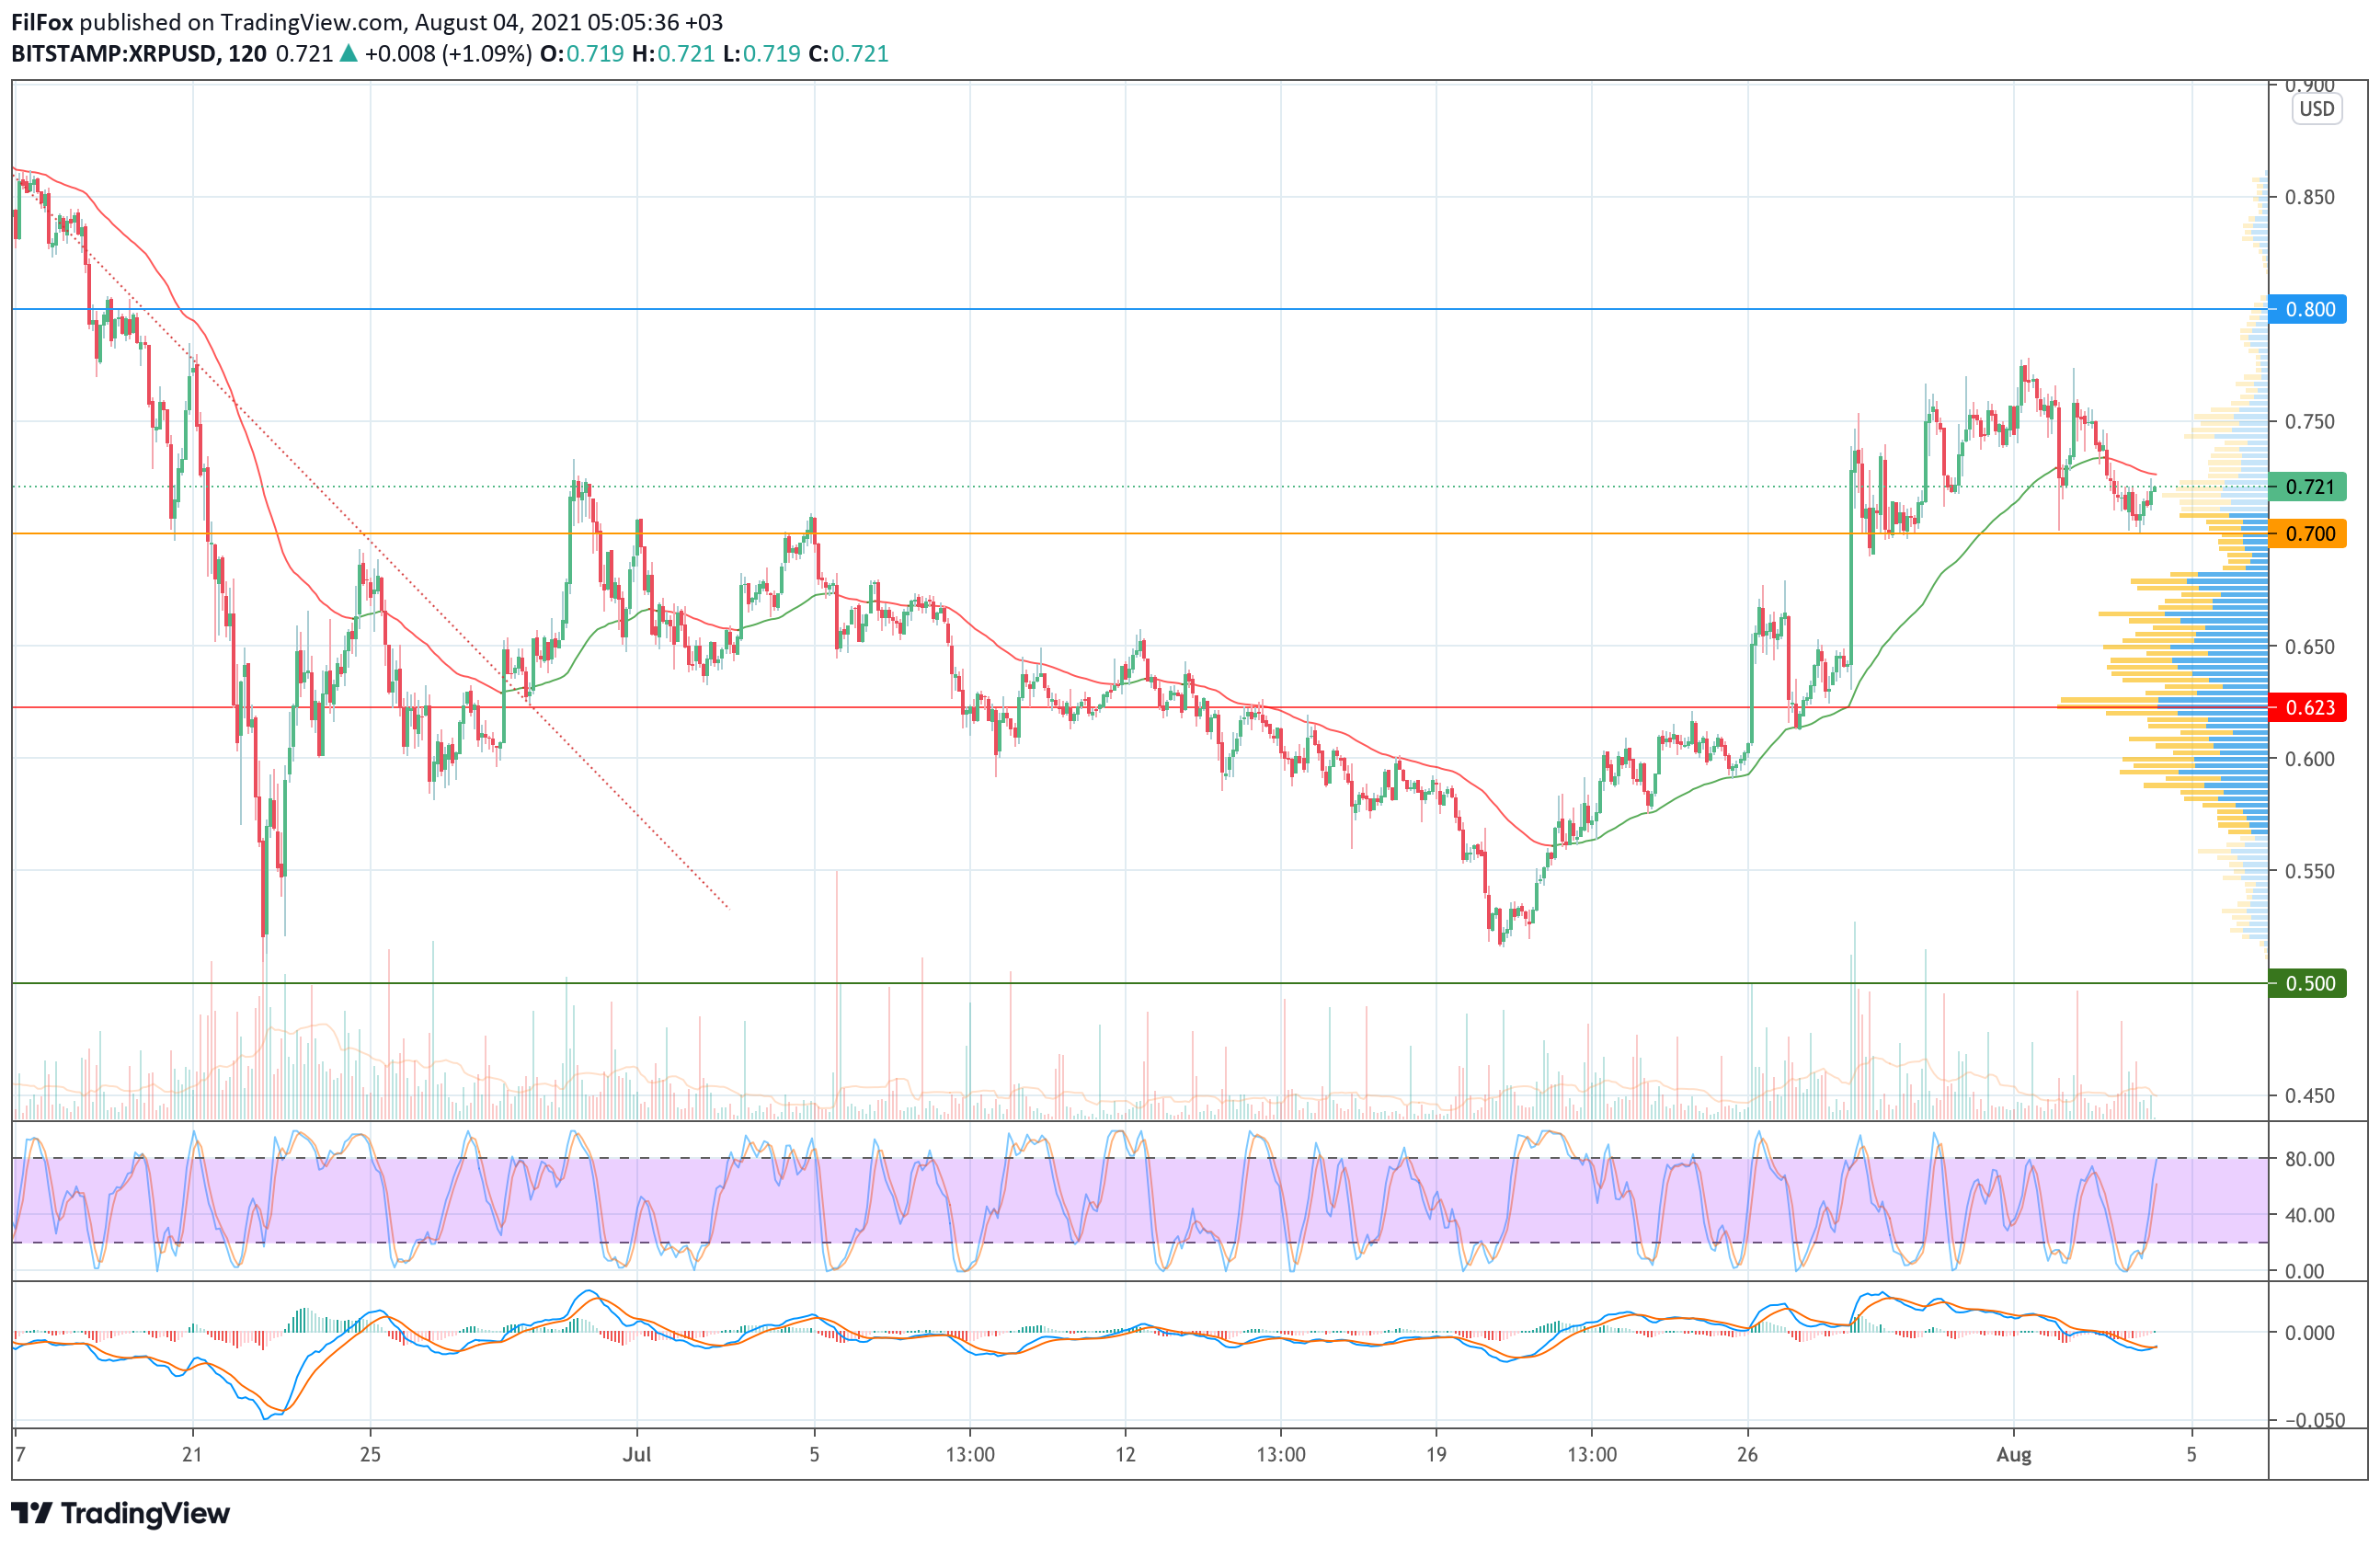Click the 0.450 price scale label
Viewport: 2380px width, 1547px height.
(2309, 1096)
